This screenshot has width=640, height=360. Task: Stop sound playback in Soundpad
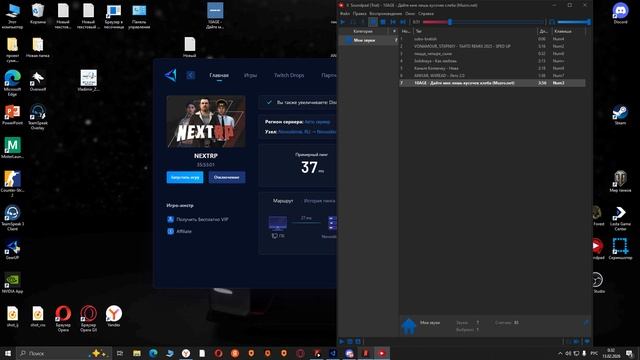pyautogui.click(x=383, y=22)
